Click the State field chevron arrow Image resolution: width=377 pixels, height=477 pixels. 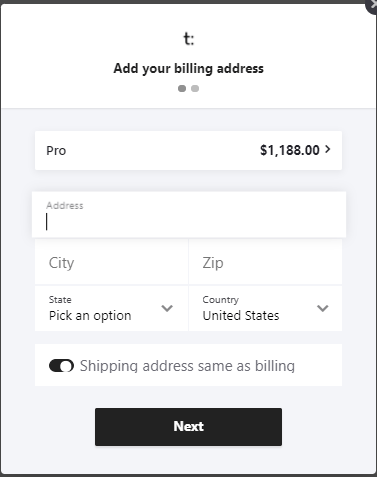click(167, 308)
